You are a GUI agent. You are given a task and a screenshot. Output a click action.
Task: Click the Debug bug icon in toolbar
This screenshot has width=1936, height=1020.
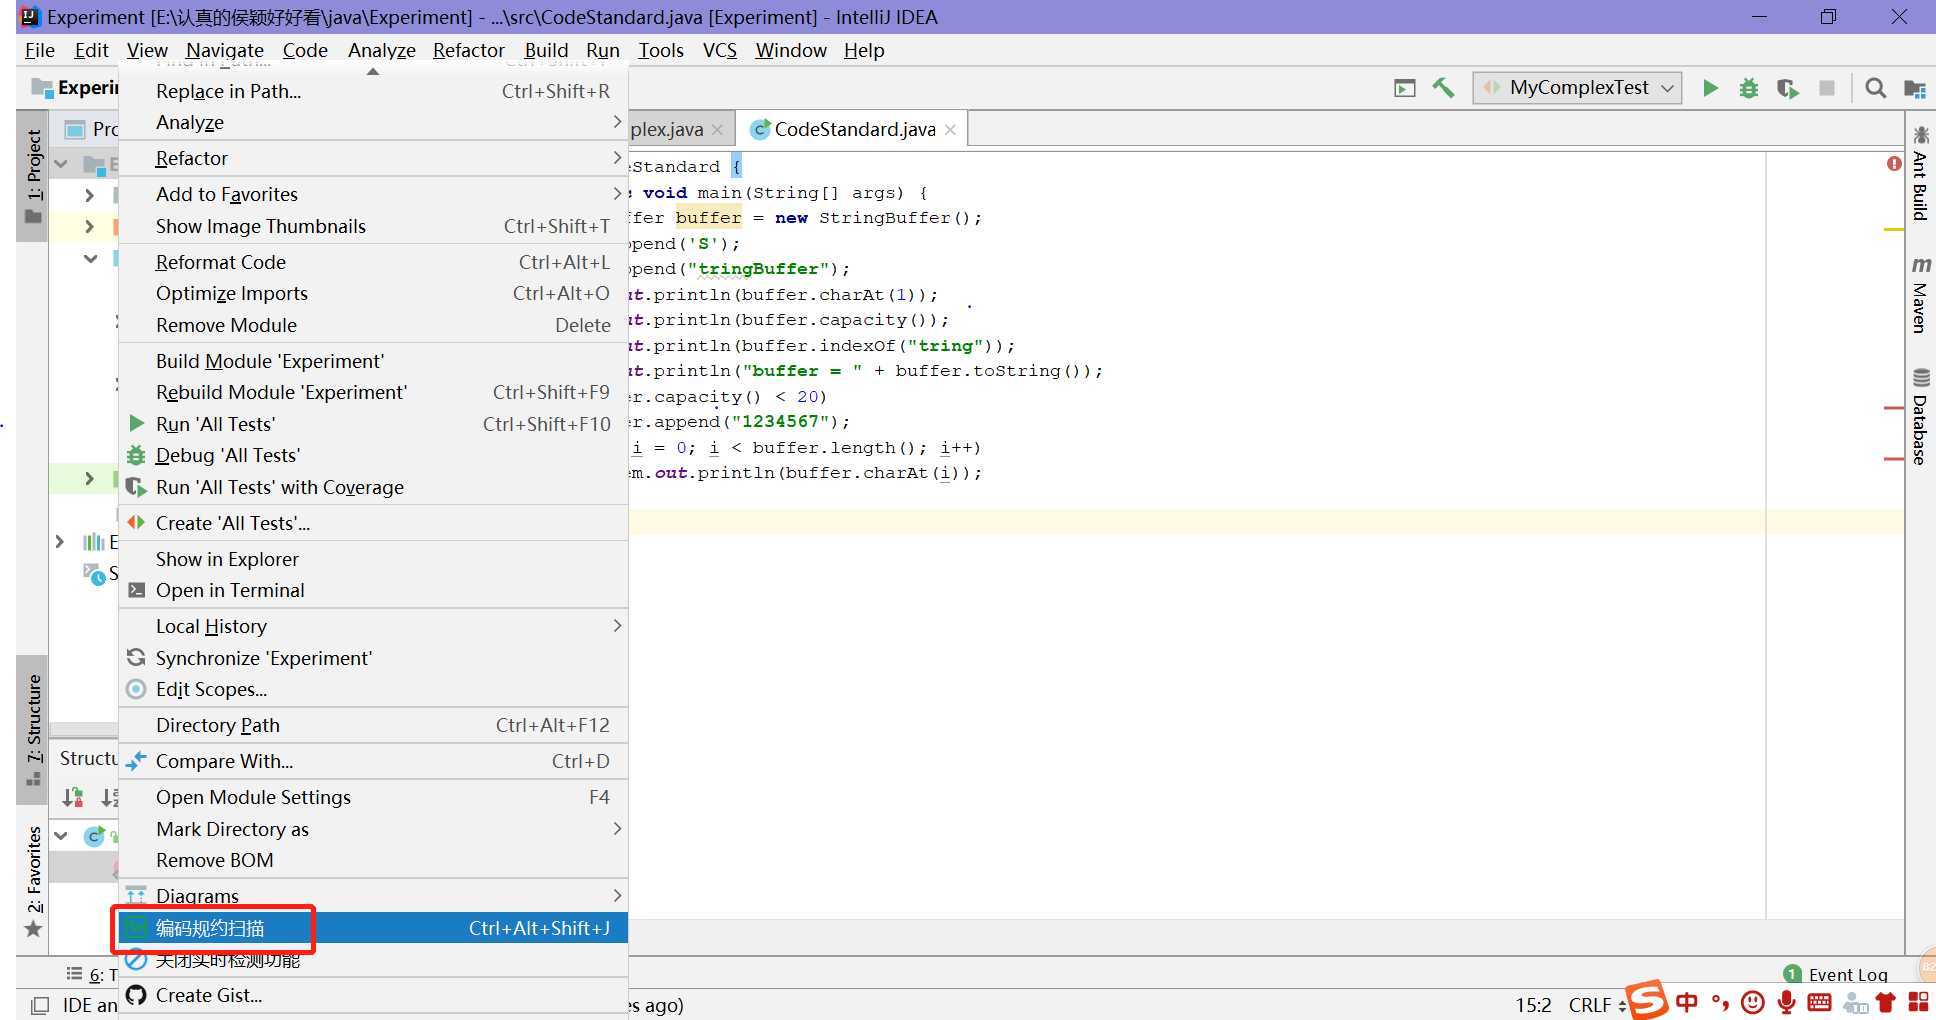1748,88
